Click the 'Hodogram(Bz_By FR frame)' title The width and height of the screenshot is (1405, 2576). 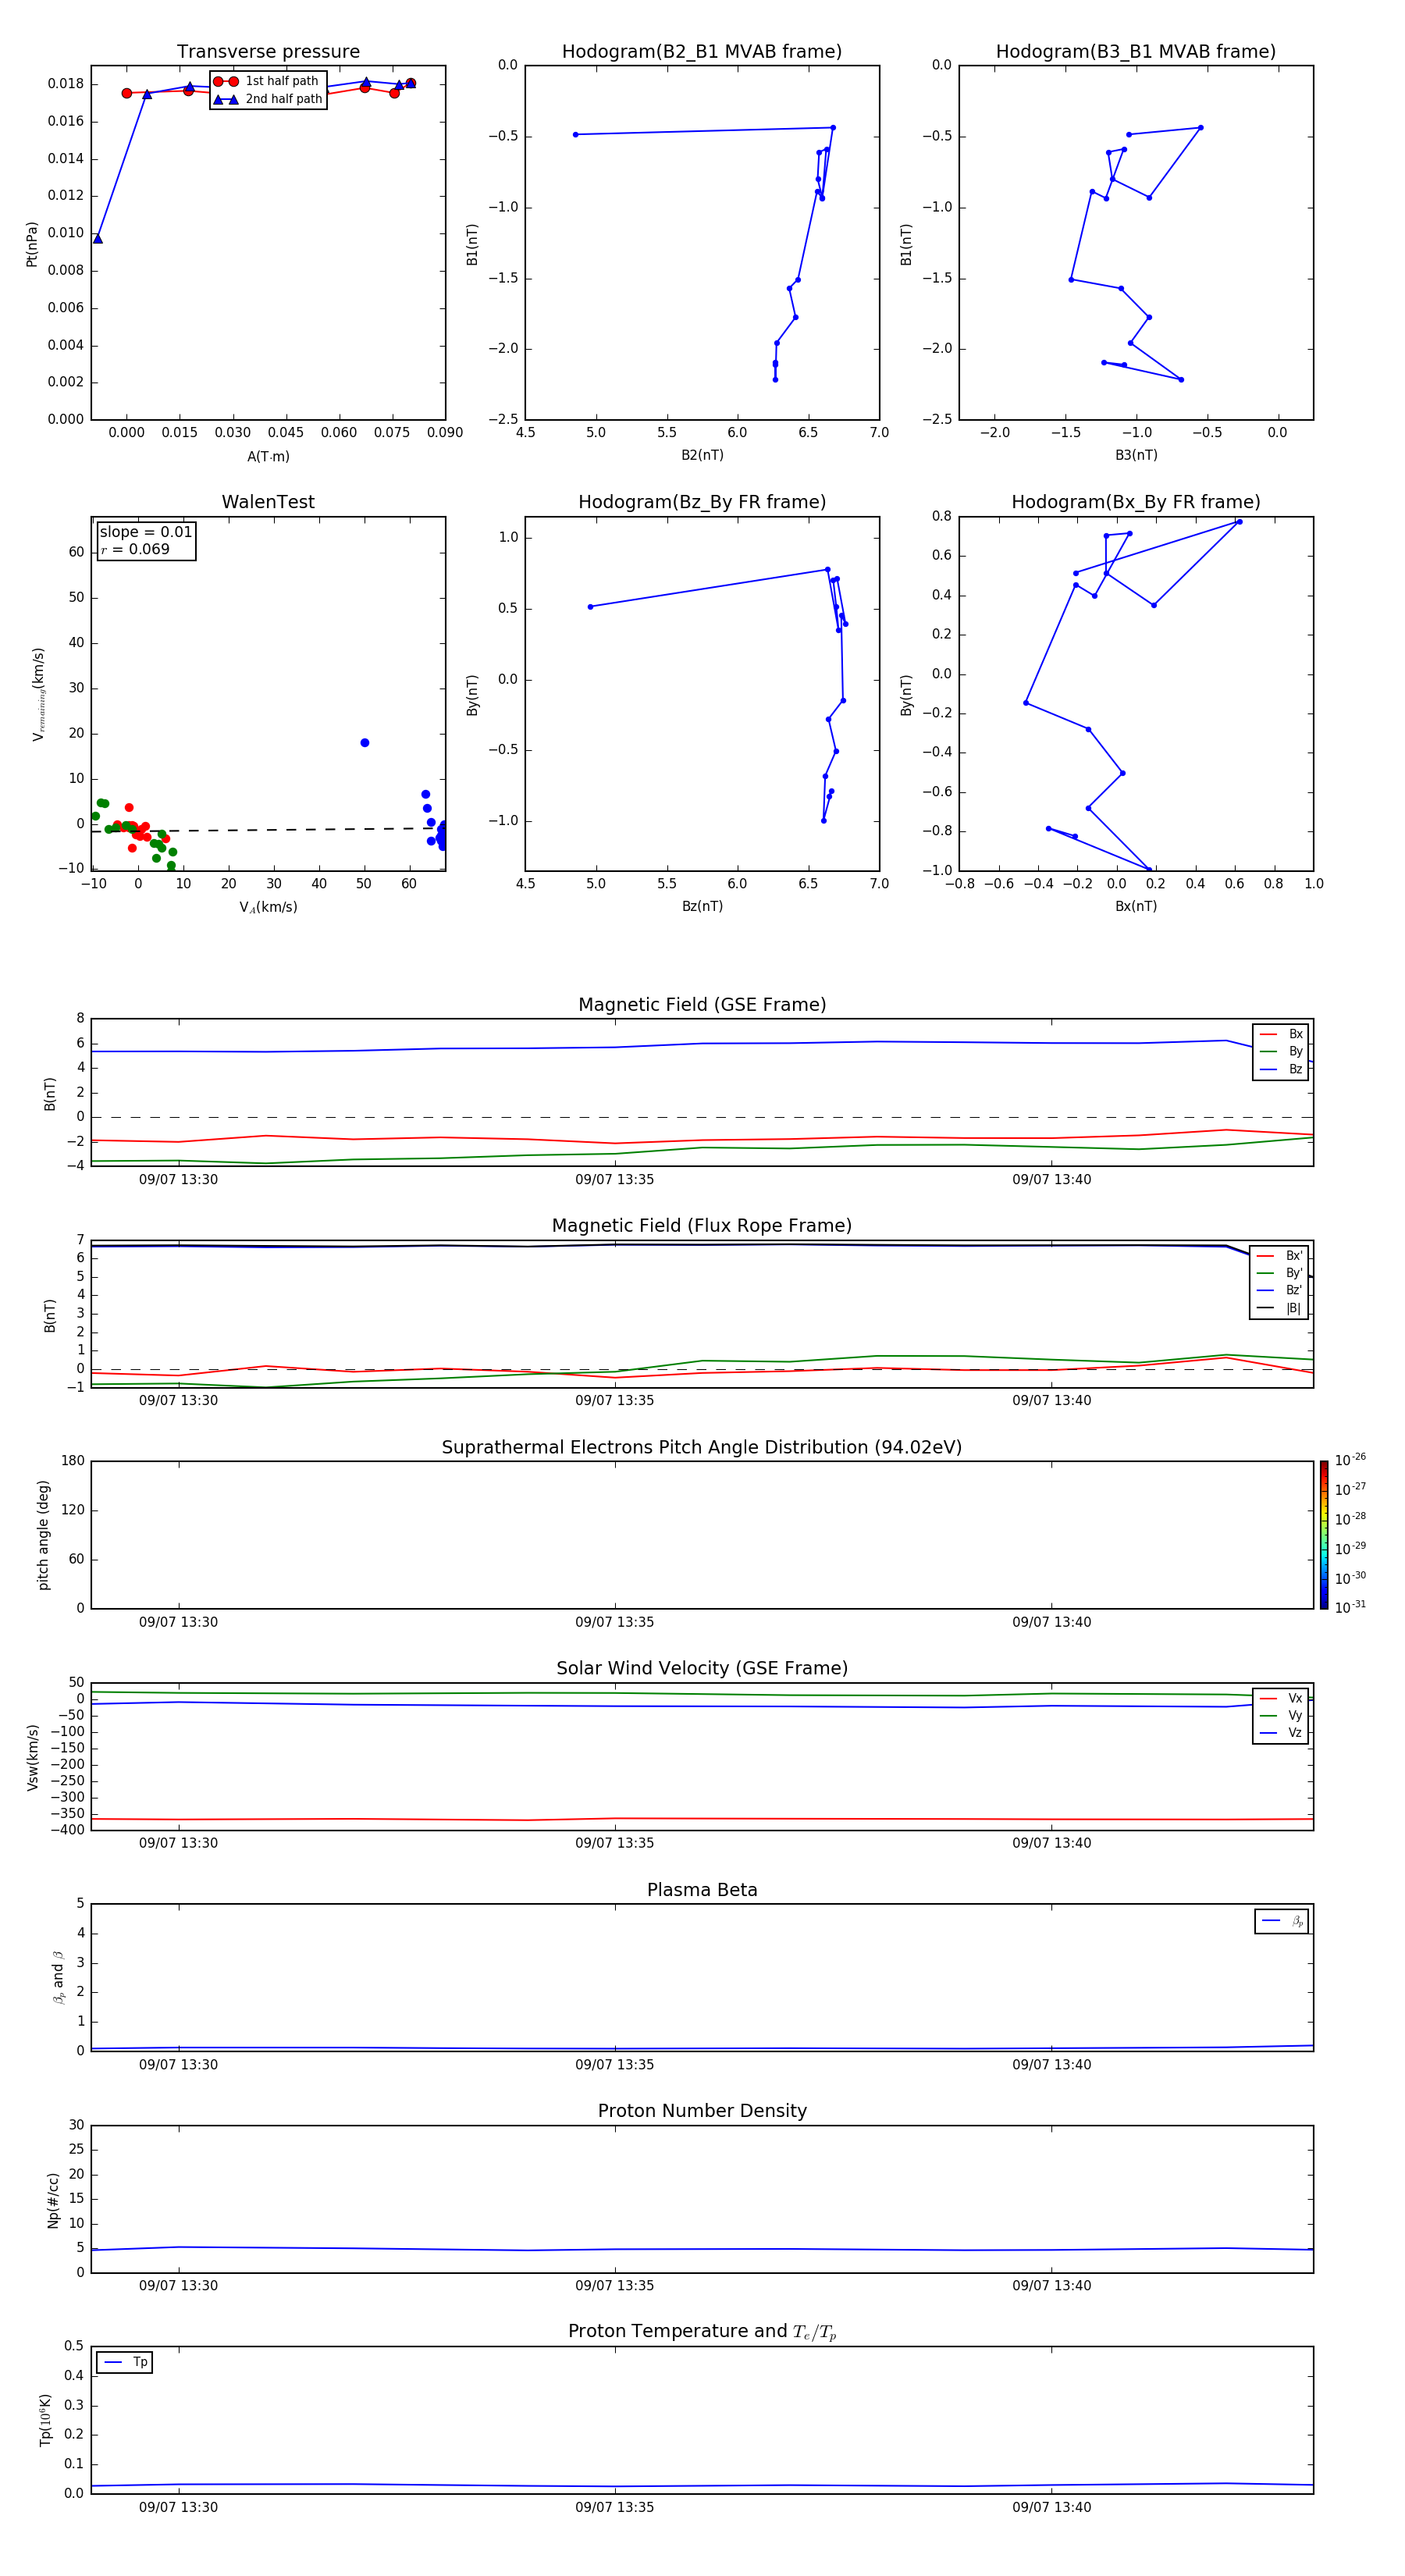click(702, 502)
